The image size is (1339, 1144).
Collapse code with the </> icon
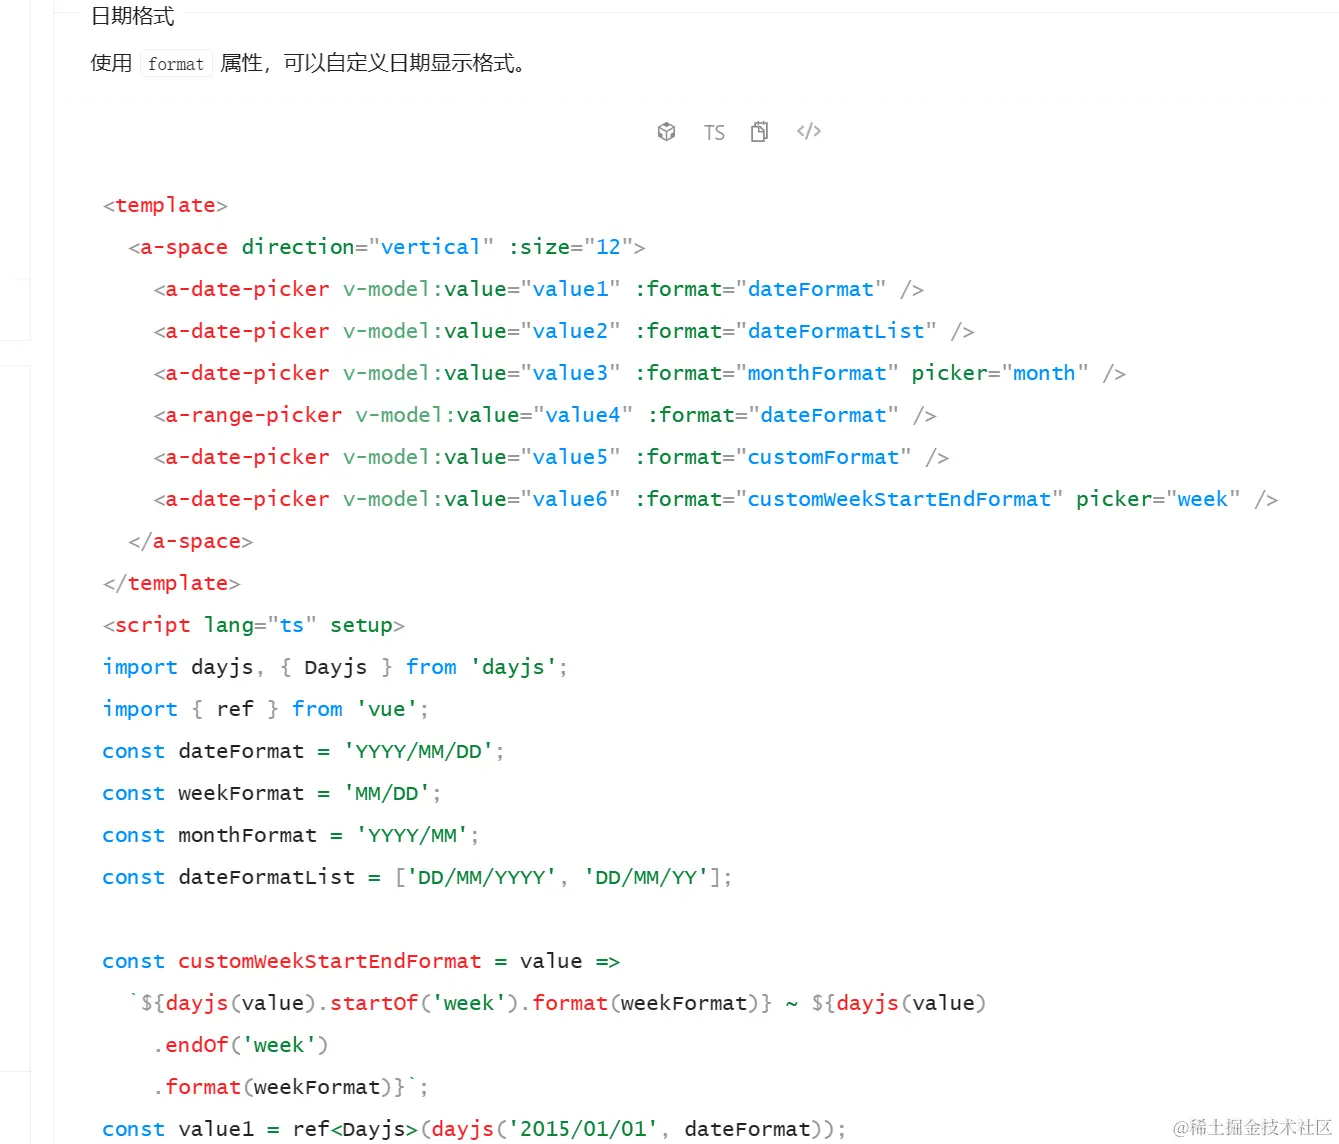809,131
